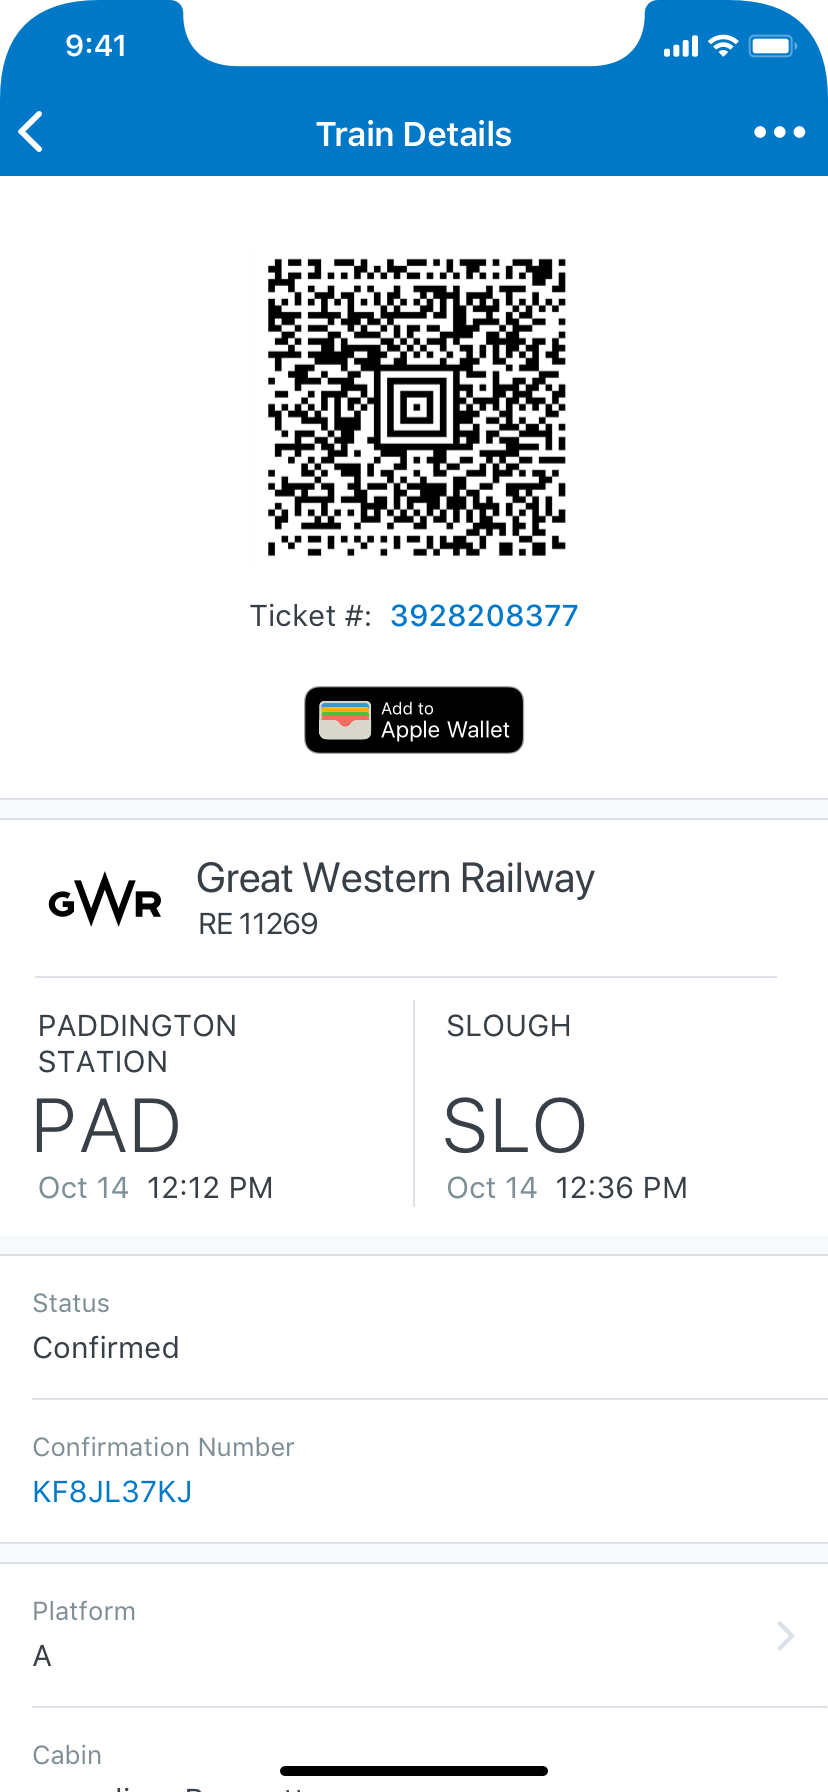Screen dimensions: 828x1792
Task: Expand Platform row with chevron arrow
Action: pyautogui.click(x=785, y=1636)
